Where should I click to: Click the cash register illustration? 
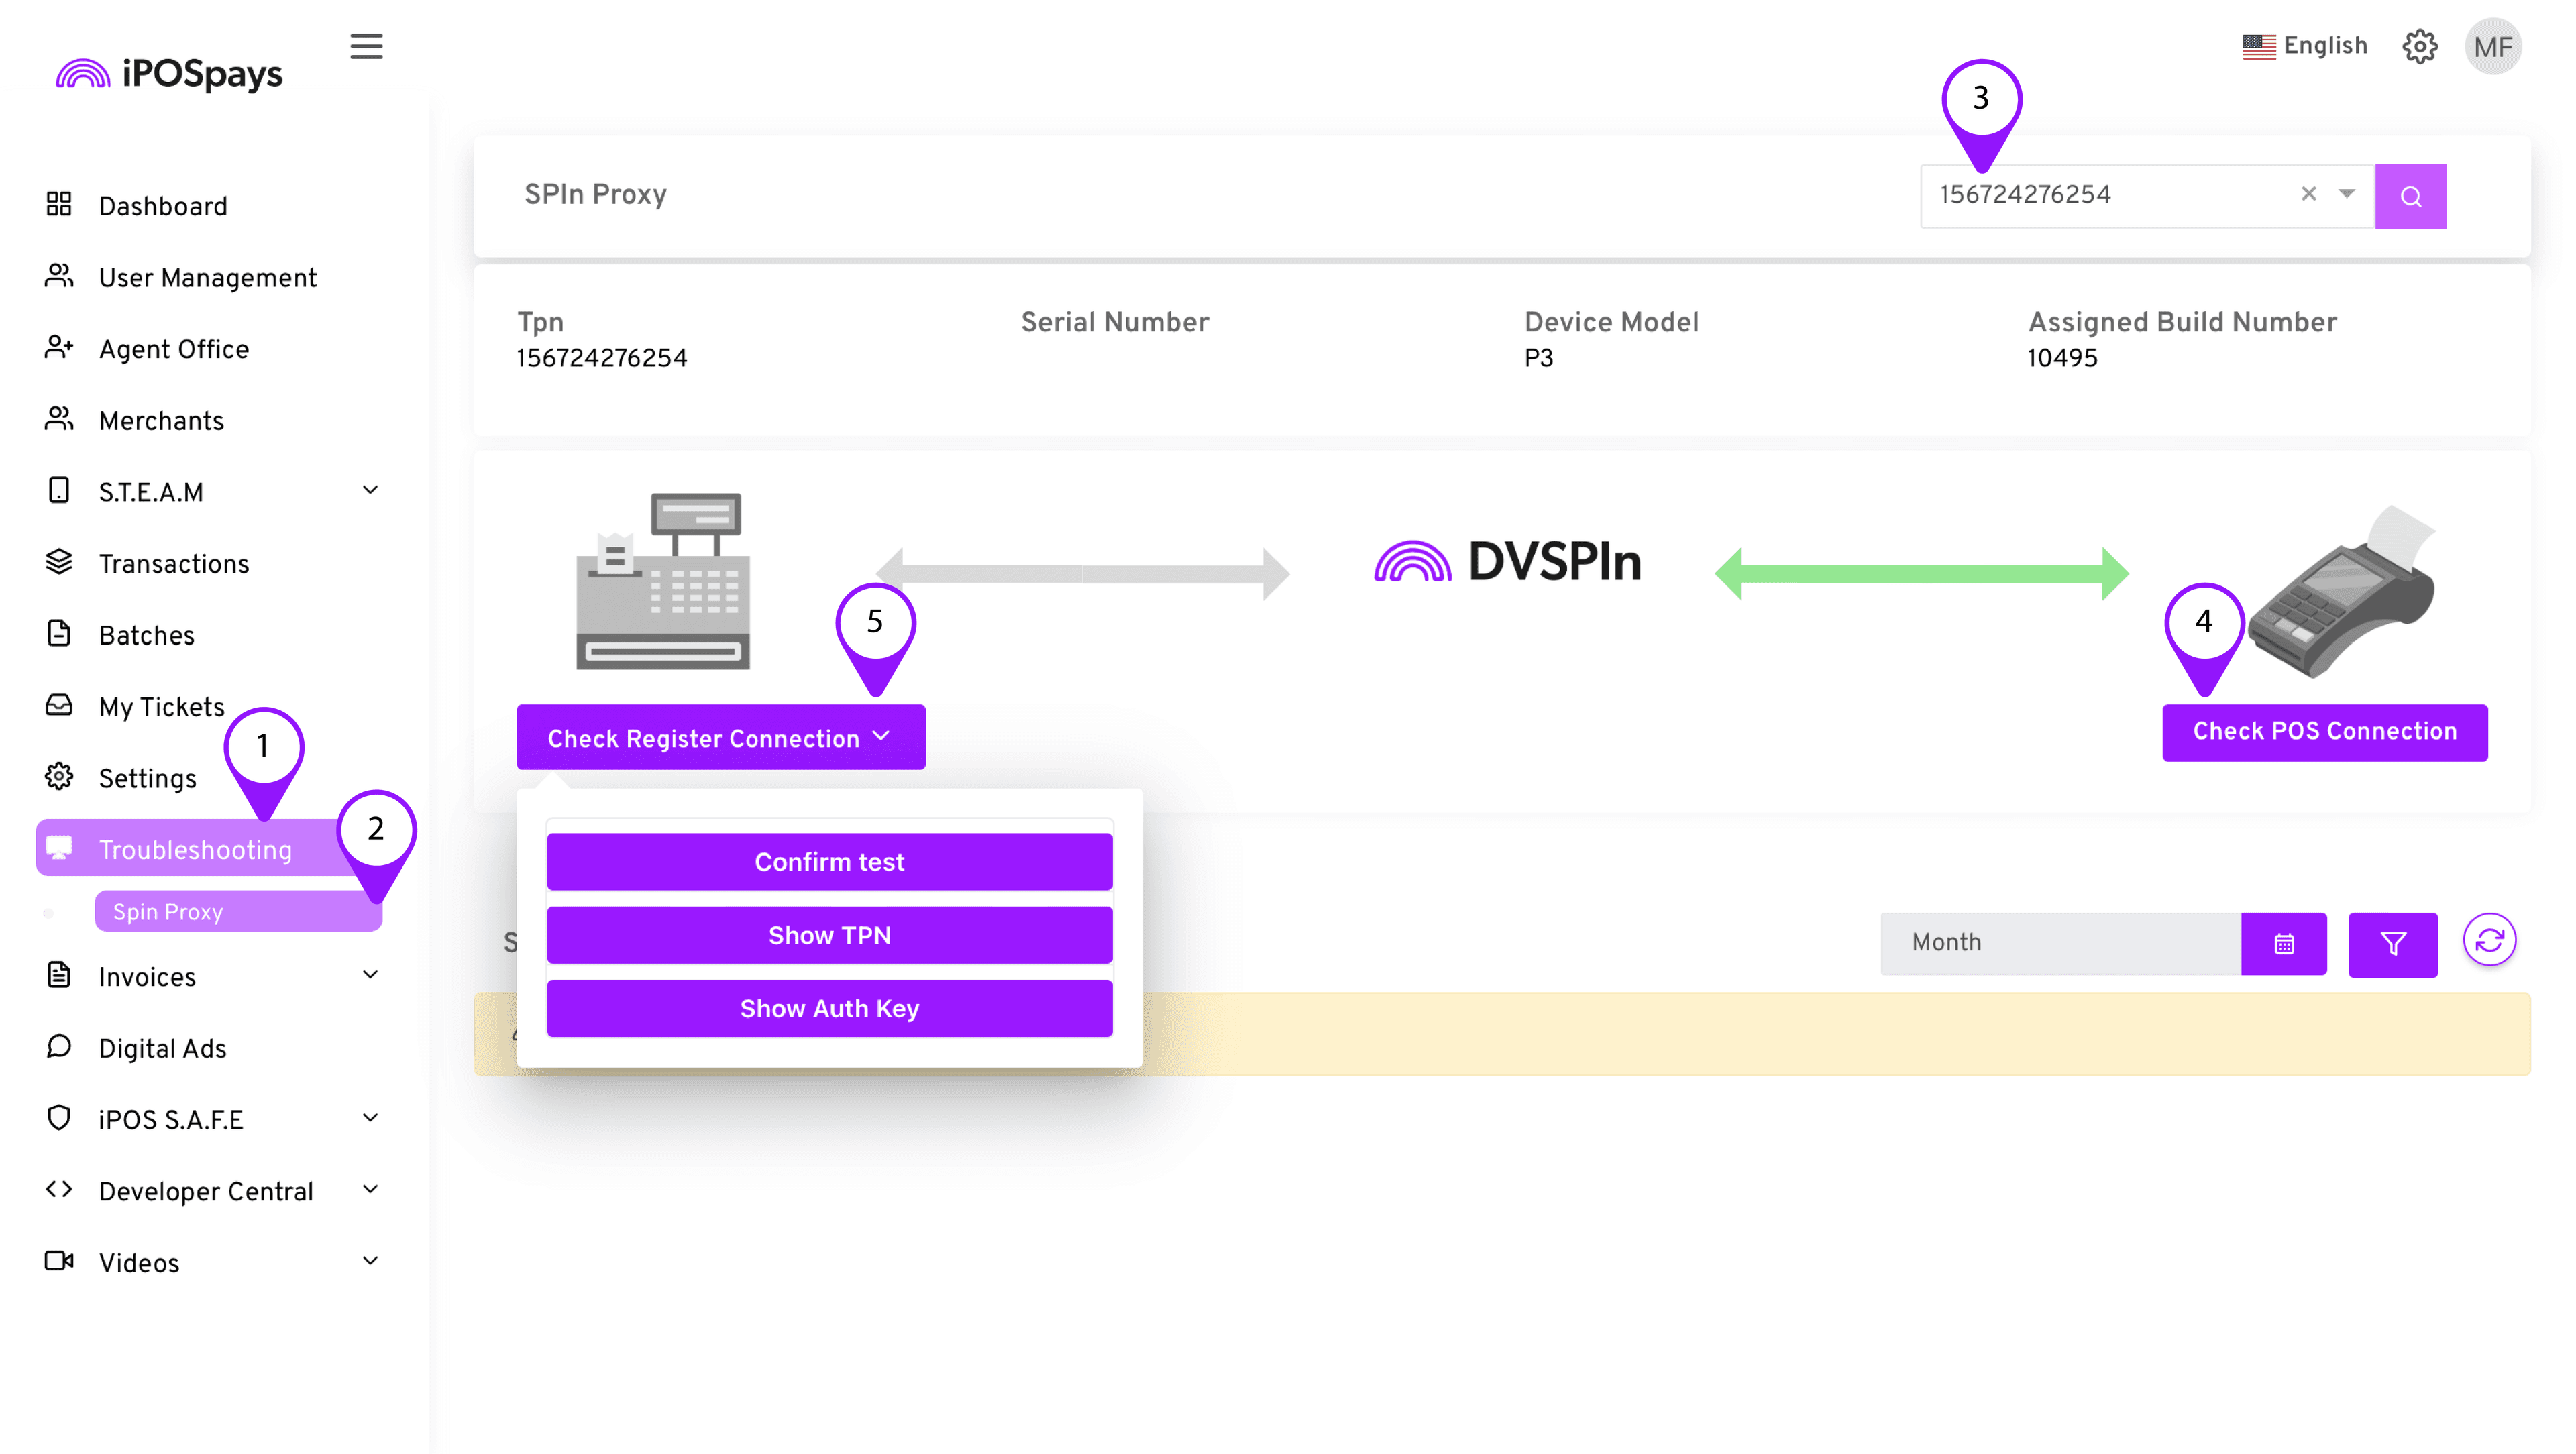point(663,581)
